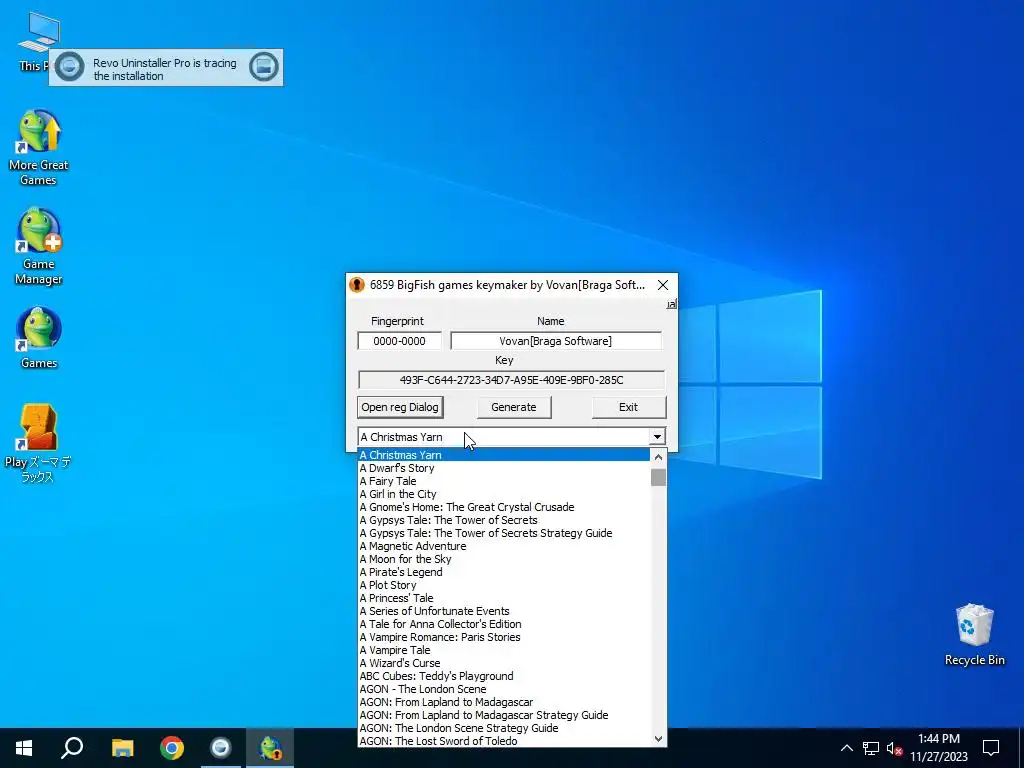This screenshot has height=768, width=1024.
Task: Click the Fingerprint input field
Action: 399,341
